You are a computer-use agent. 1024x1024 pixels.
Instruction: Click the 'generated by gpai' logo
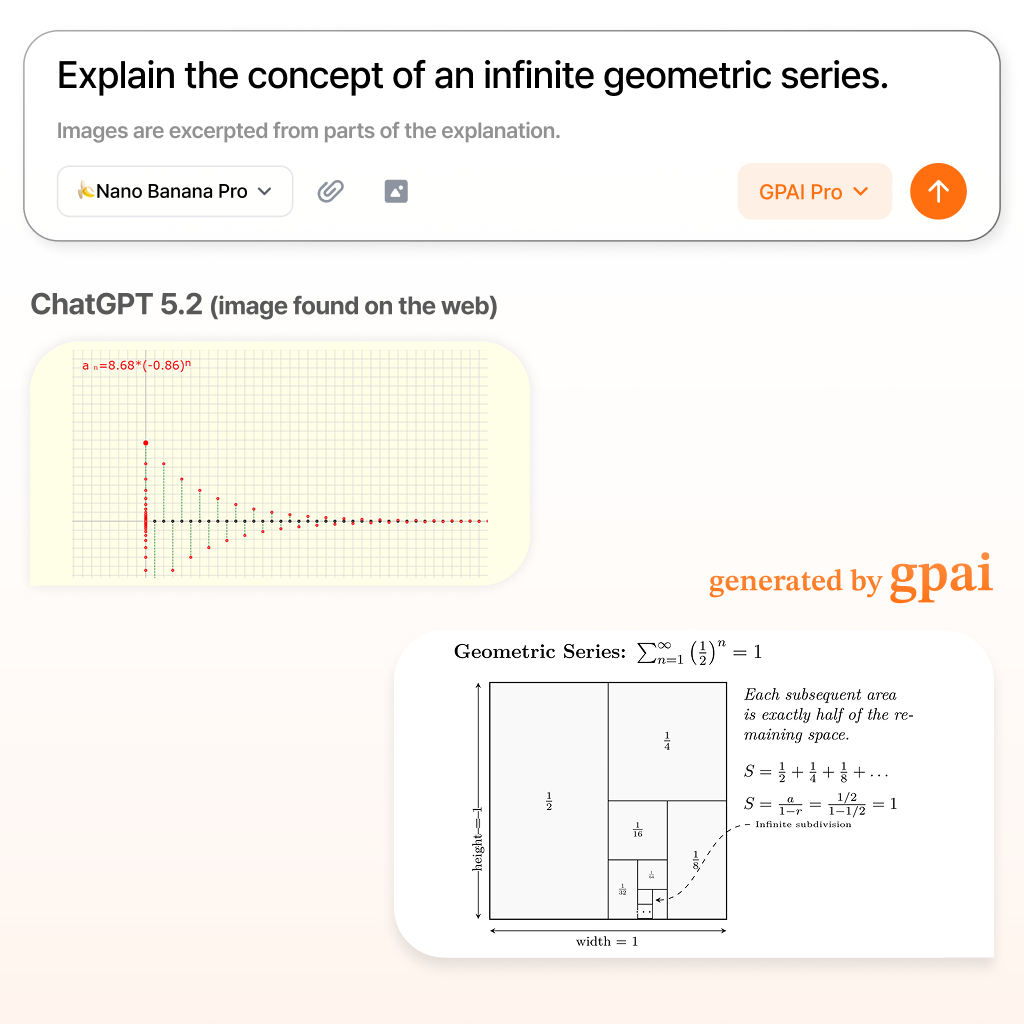tap(850, 577)
